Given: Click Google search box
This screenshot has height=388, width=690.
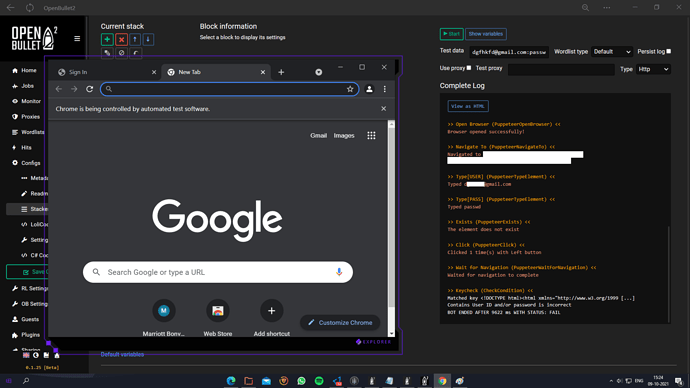Looking at the screenshot, I should click(218, 272).
